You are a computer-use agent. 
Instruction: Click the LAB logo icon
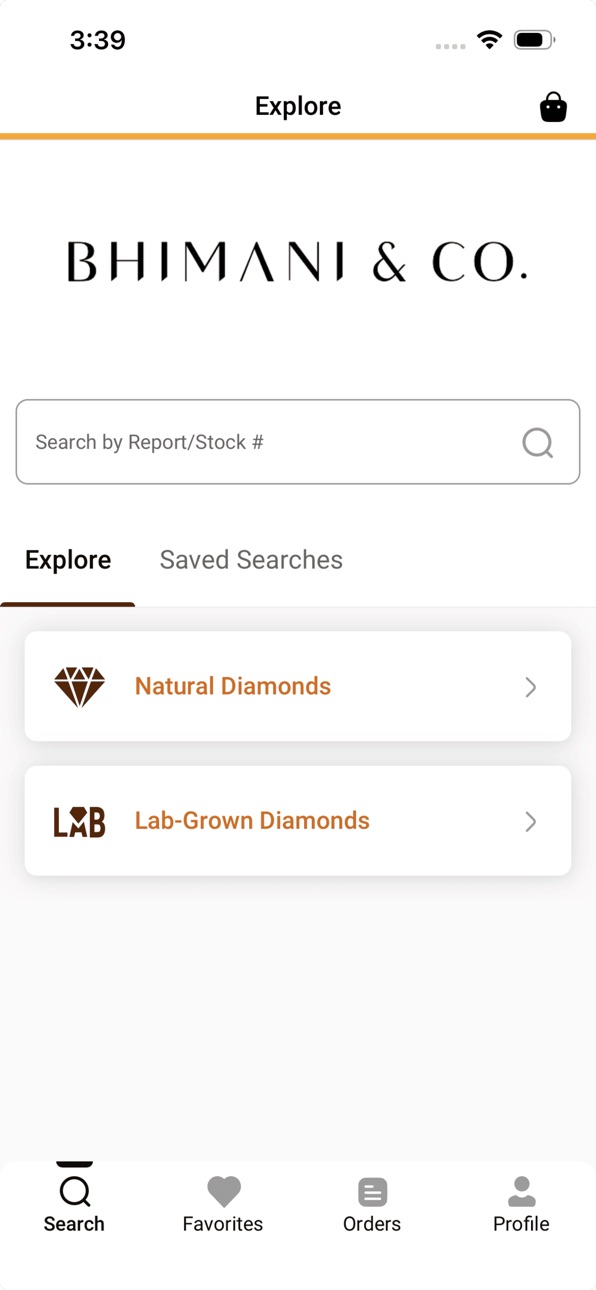coord(79,822)
